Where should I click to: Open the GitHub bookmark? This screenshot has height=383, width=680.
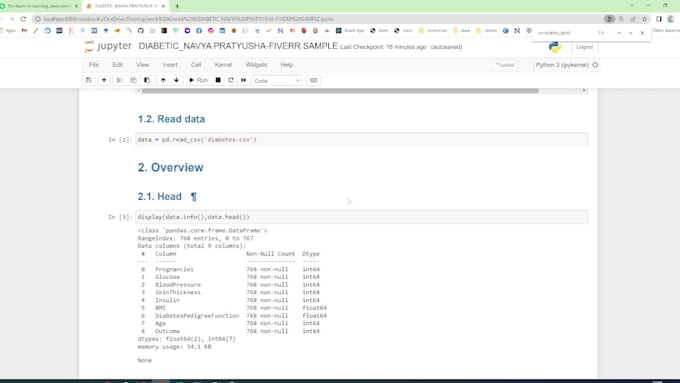point(141,31)
